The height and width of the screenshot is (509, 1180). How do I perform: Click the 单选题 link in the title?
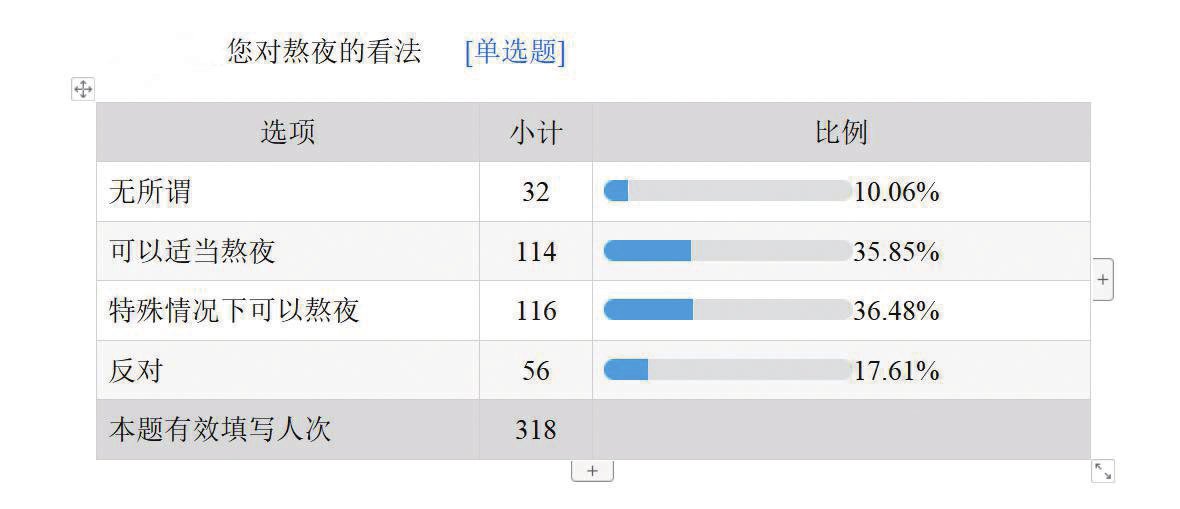coord(515,52)
